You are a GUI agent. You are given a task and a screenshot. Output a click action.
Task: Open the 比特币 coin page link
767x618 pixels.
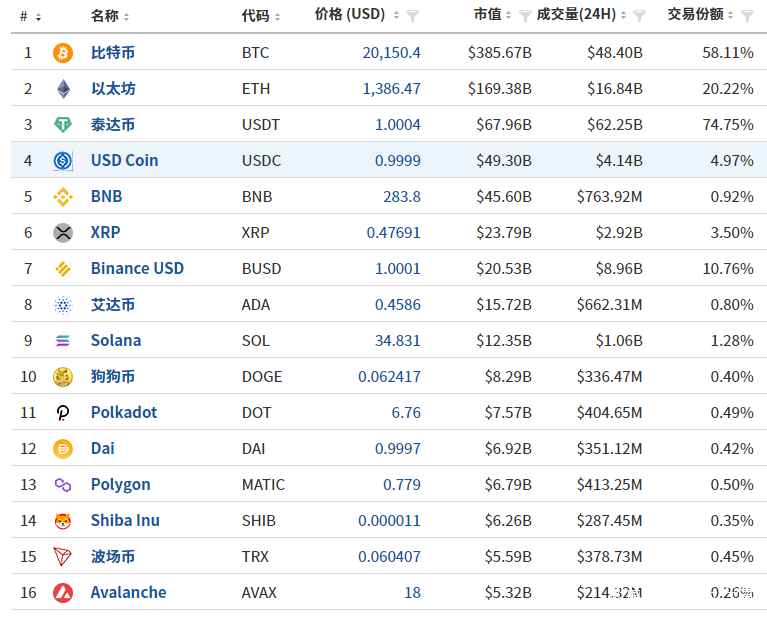[x=112, y=53]
